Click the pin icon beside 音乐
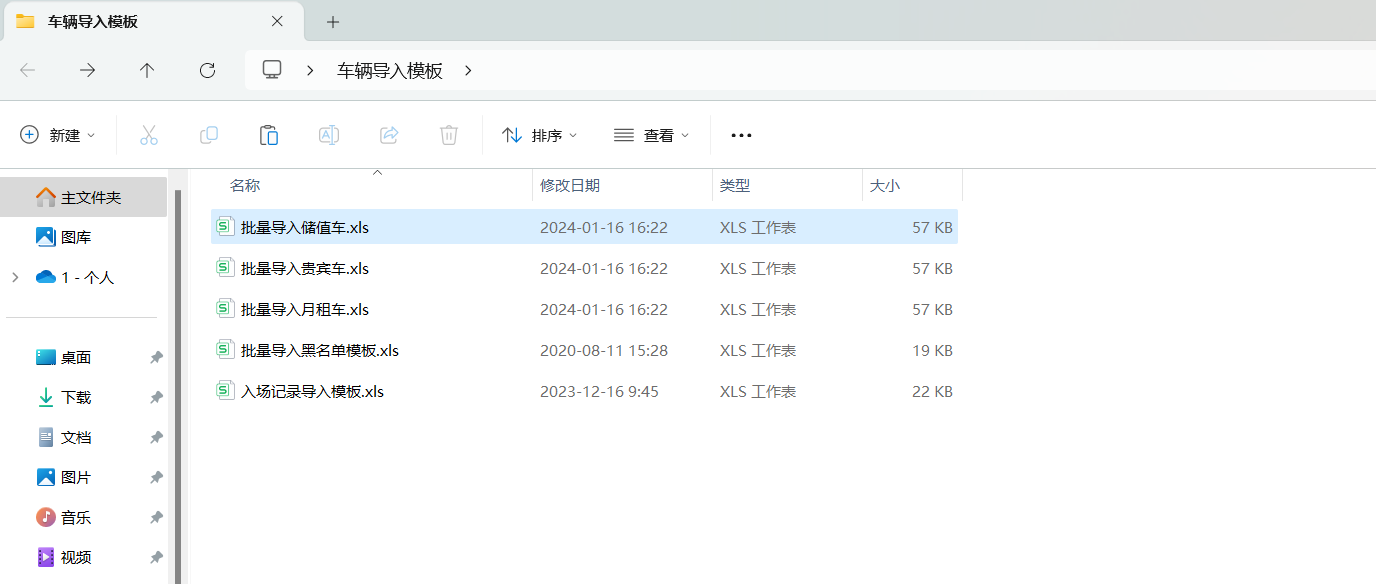Image resolution: width=1376 pixels, height=584 pixels. coord(156,517)
